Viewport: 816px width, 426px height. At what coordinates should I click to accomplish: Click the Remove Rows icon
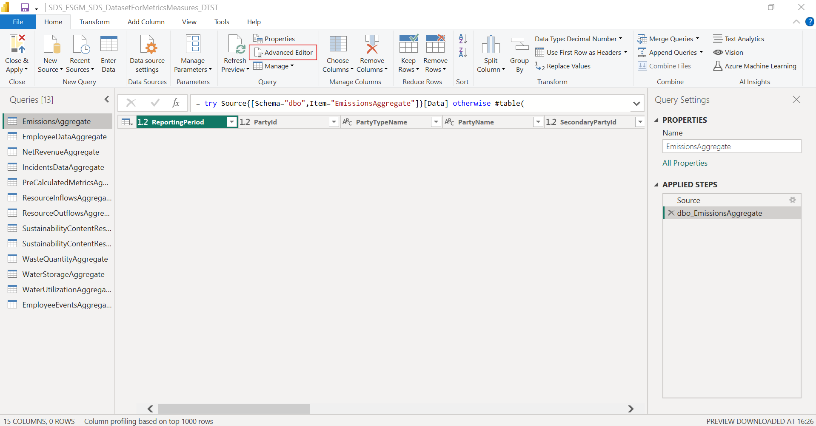[x=435, y=44]
